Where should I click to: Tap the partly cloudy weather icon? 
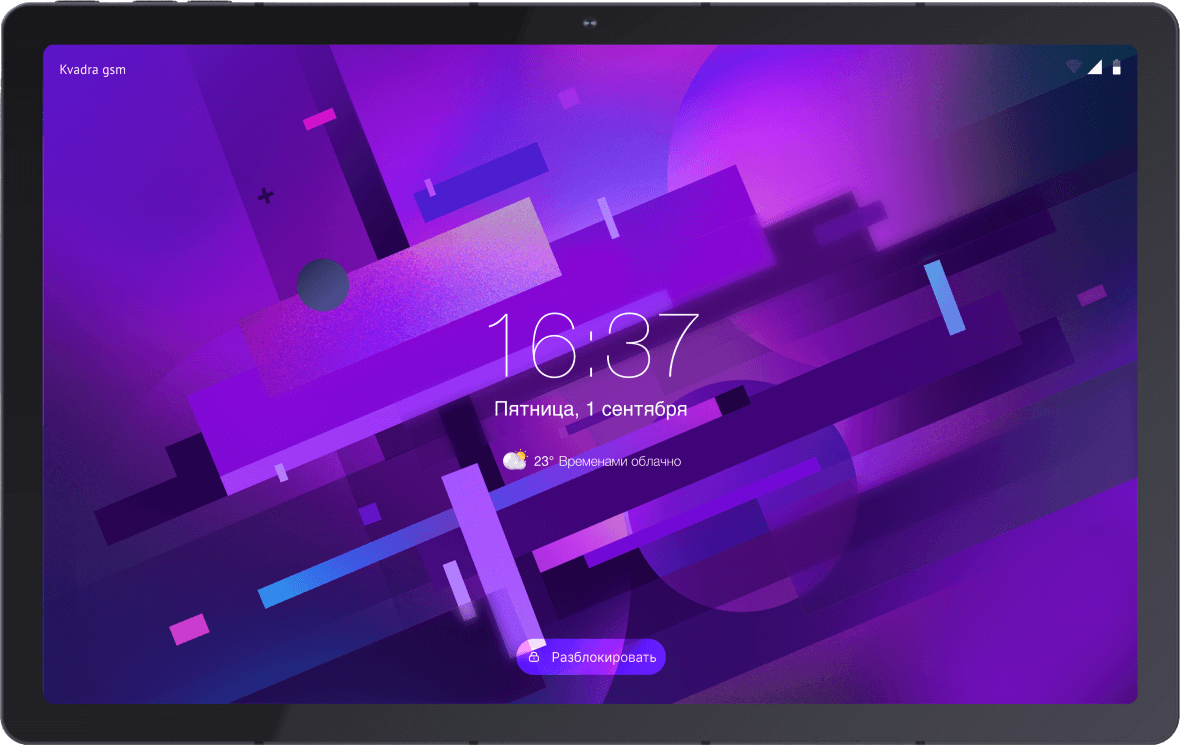click(515, 460)
